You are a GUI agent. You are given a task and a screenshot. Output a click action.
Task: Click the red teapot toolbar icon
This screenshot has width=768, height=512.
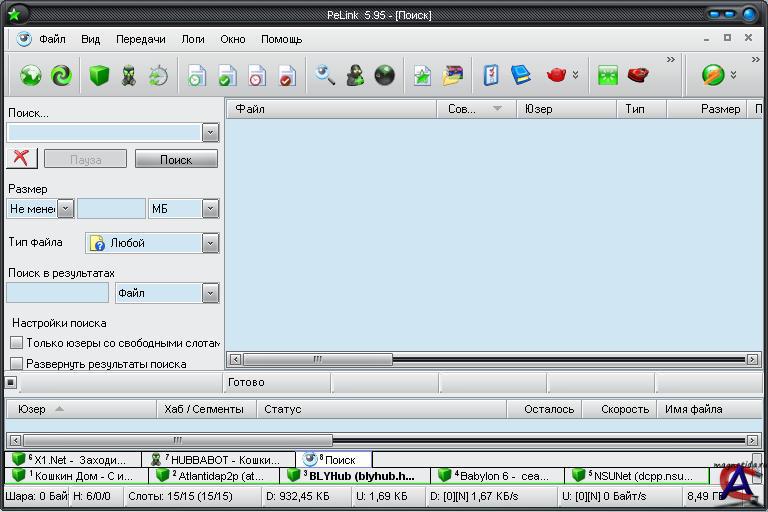(x=556, y=75)
